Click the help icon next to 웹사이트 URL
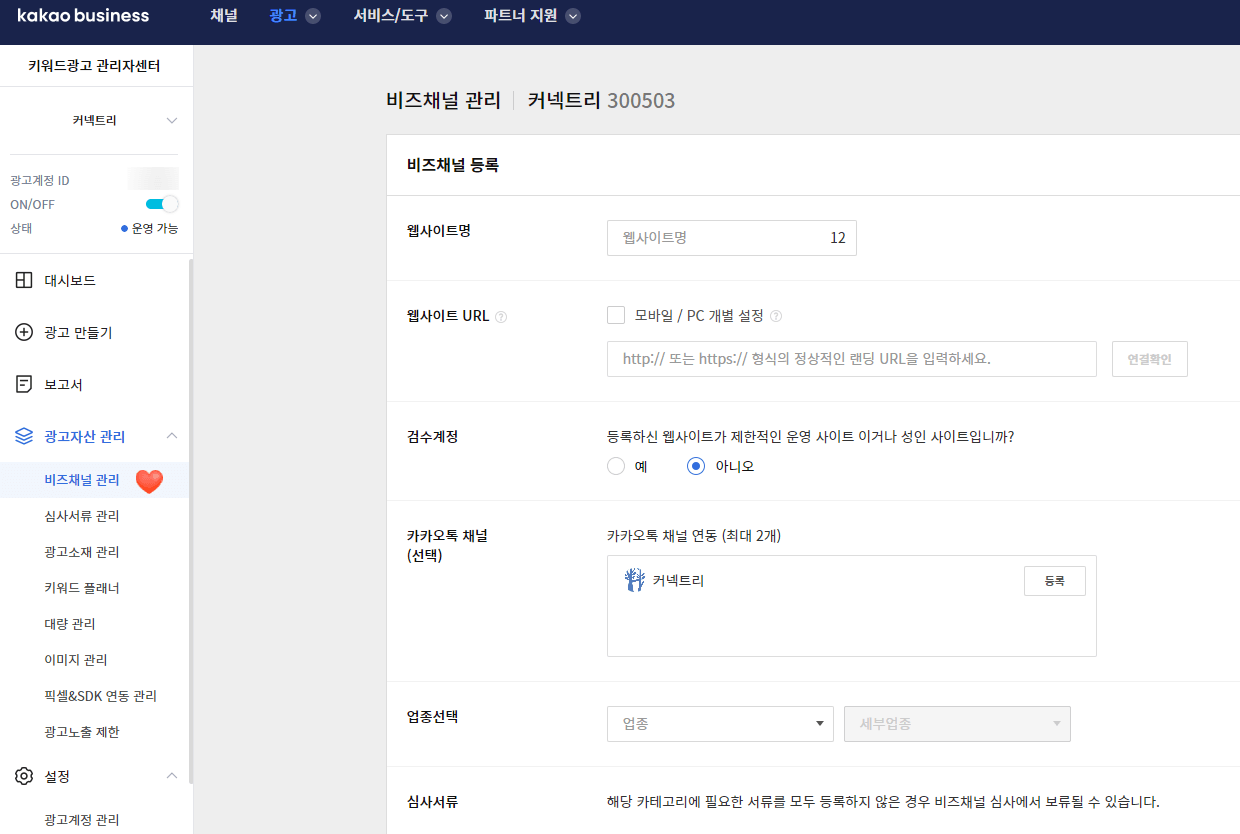 (501, 317)
